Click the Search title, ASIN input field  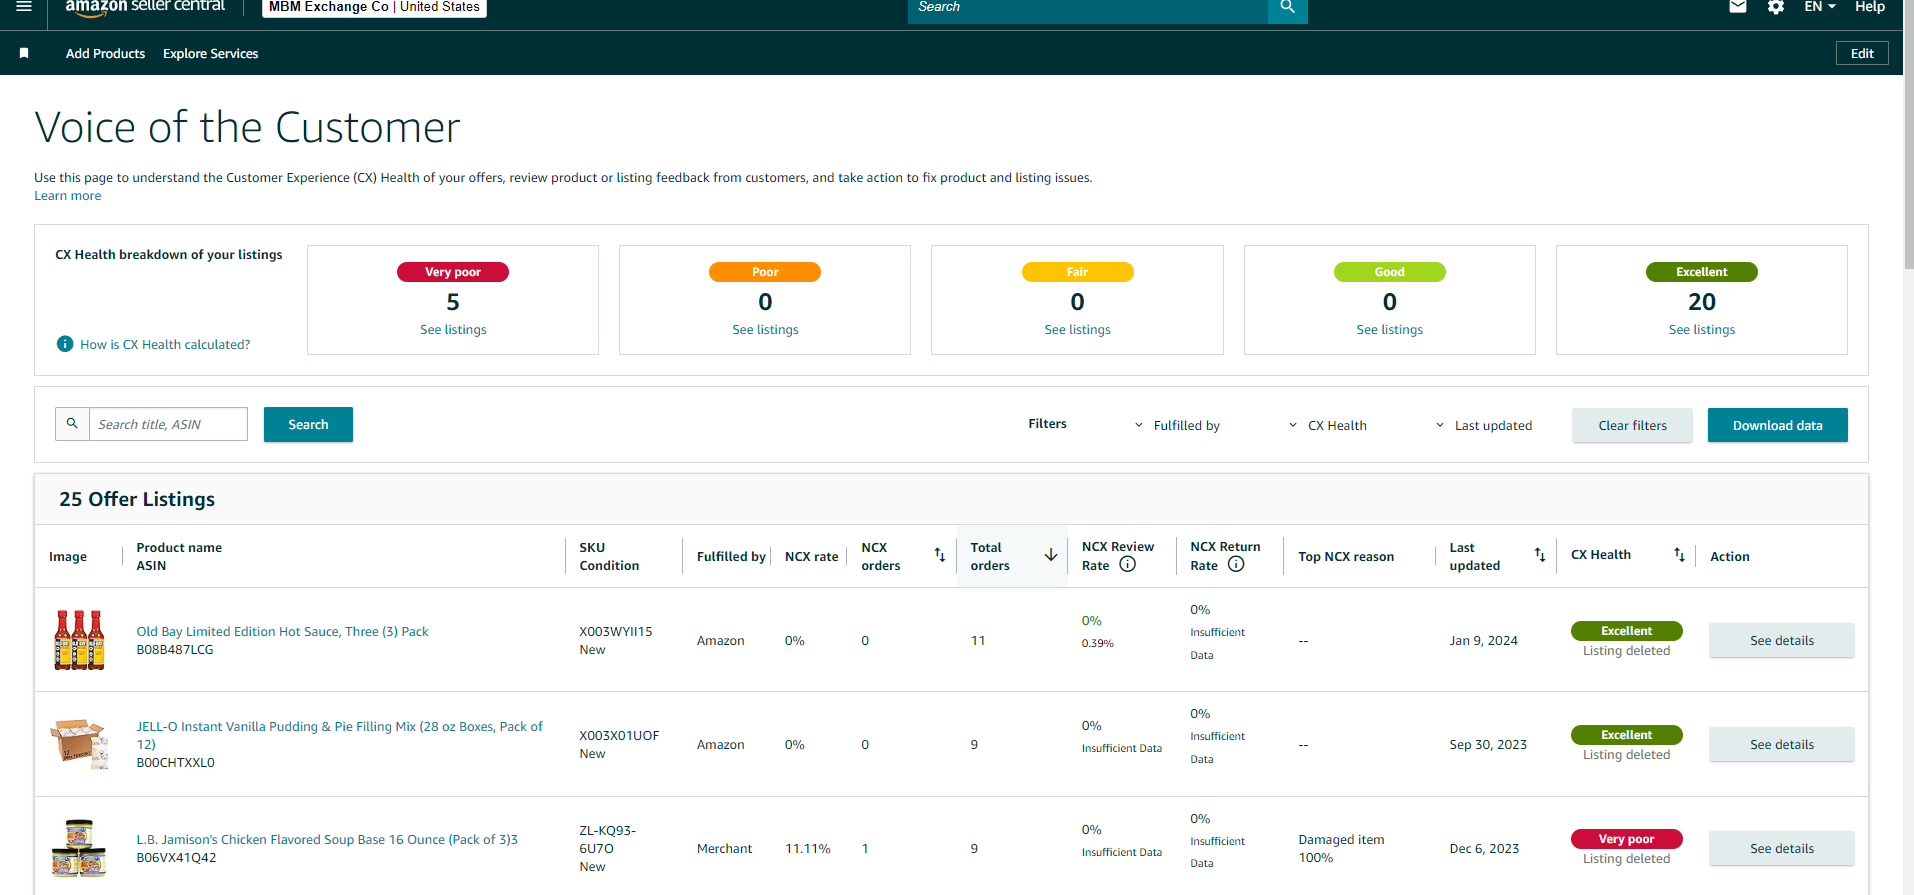(168, 424)
